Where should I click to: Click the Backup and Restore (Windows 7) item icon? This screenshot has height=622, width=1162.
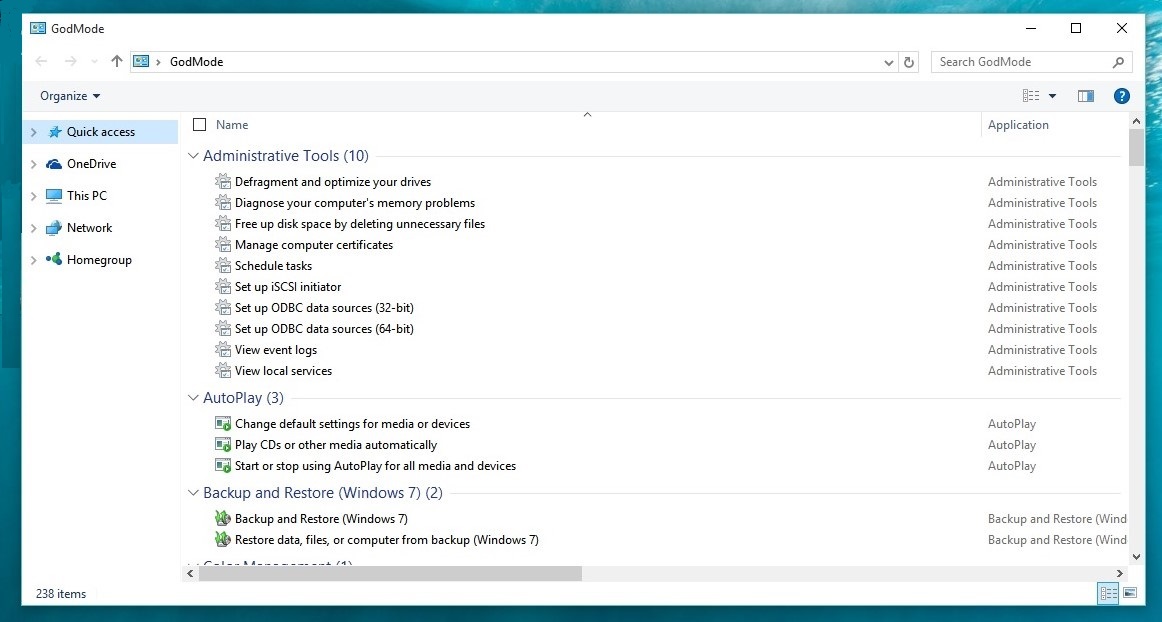pos(222,518)
